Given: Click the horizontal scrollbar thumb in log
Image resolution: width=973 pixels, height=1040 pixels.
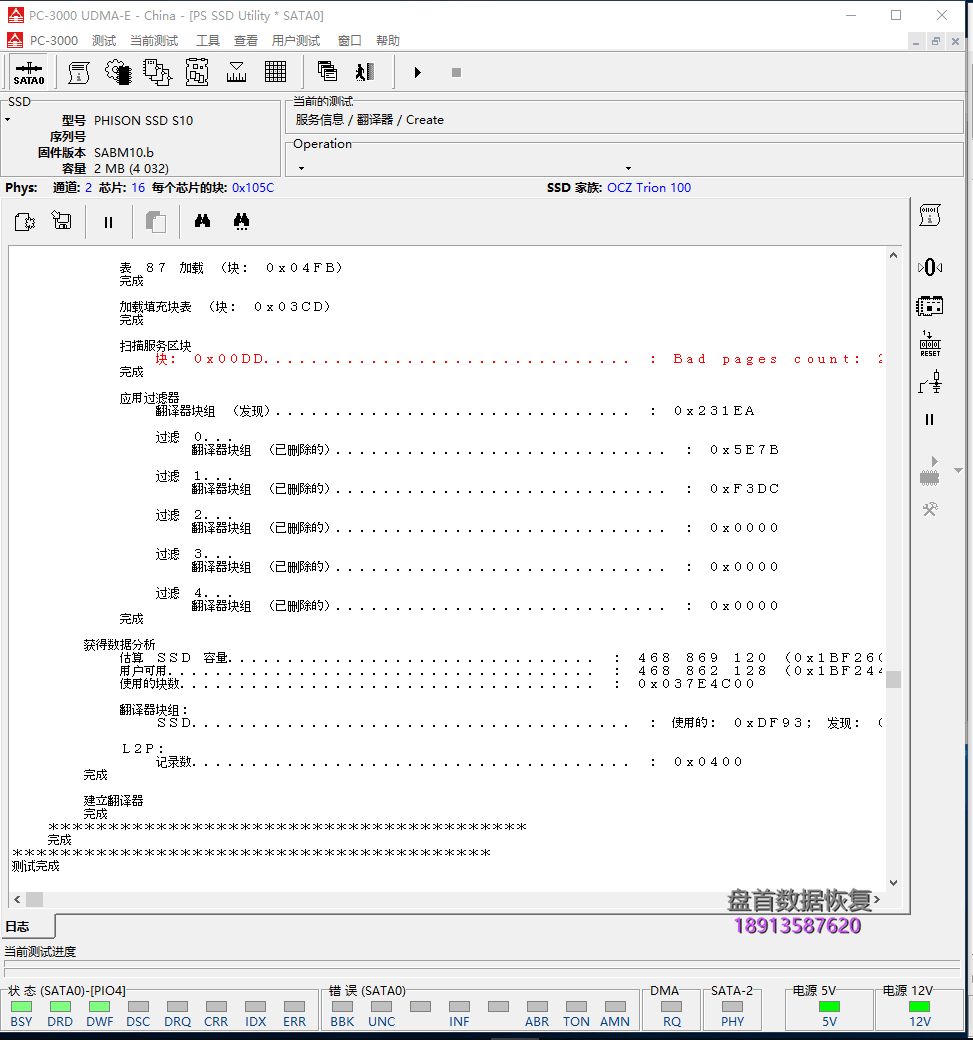Looking at the screenshot, I should click(x=34, y=899).
